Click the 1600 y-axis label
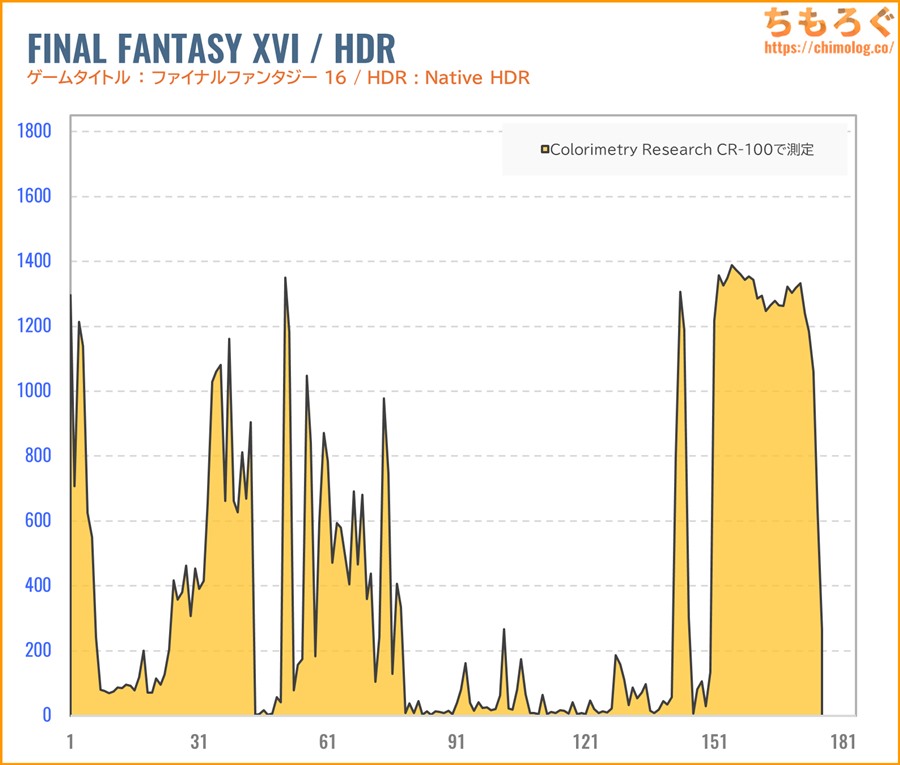Image resolution: width=900 pixels, height=765 pixels. point(34,196)
